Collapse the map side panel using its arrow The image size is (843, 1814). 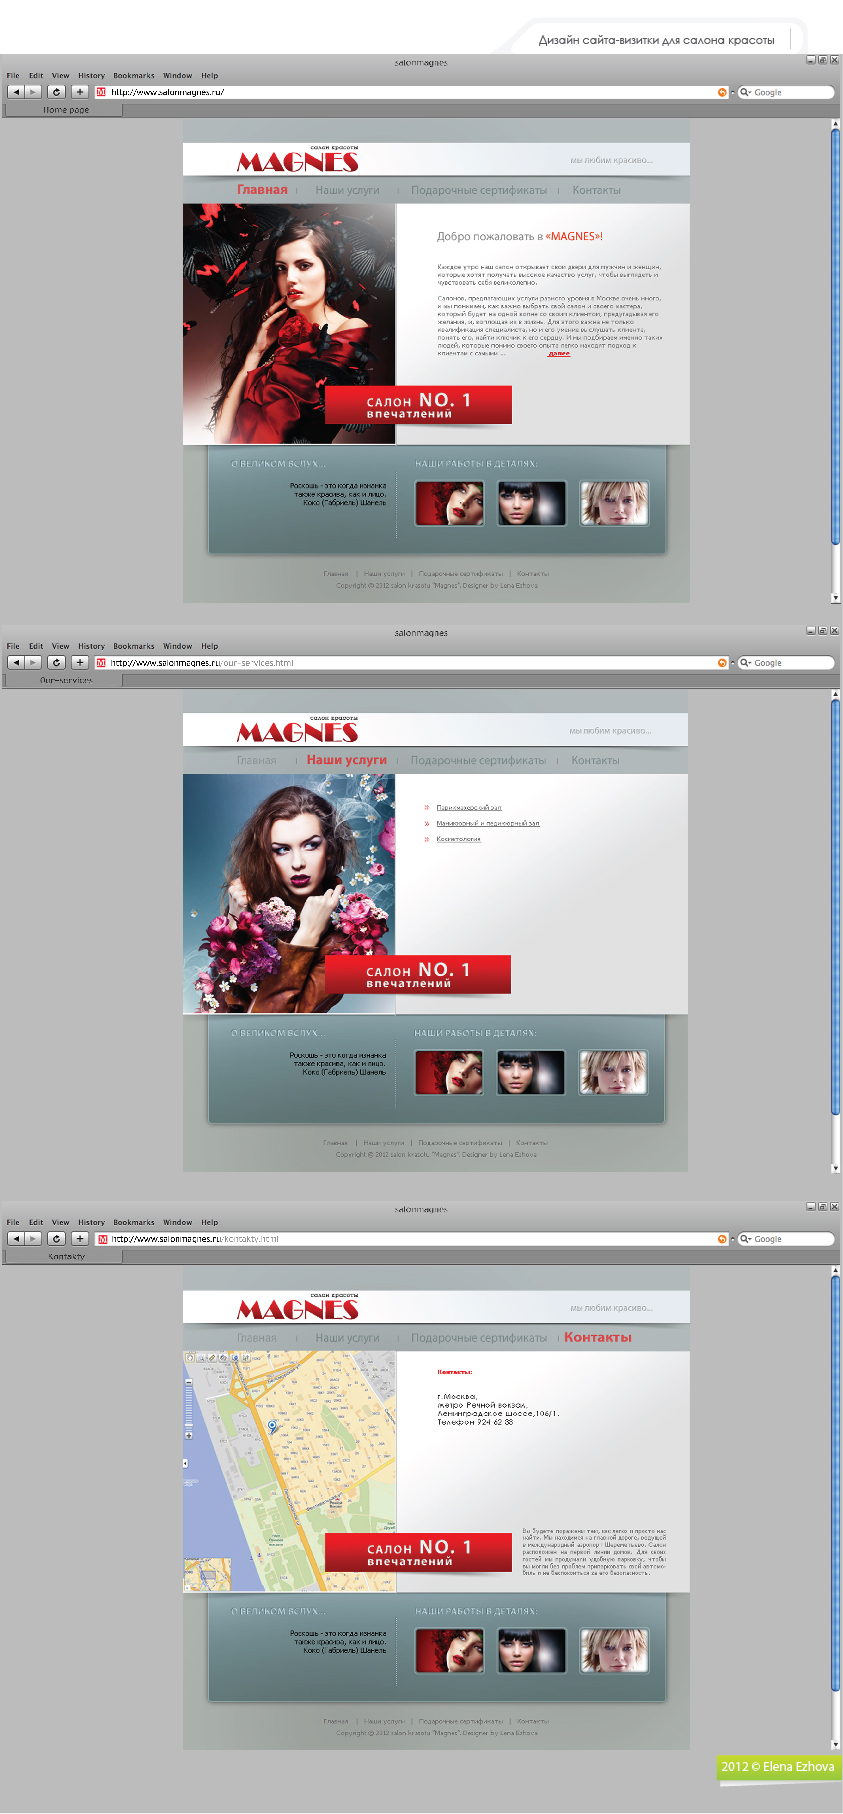[185, 1463]
